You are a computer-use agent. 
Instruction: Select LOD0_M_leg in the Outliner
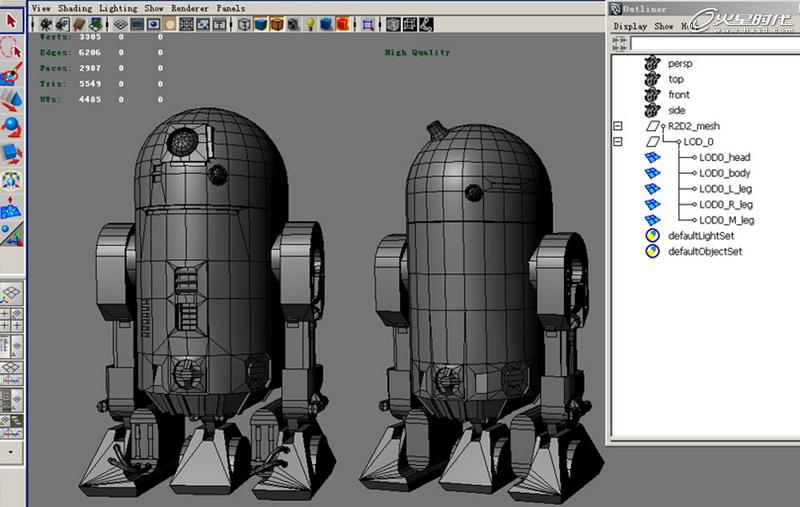pyautogui.click(x=727, y=220)
